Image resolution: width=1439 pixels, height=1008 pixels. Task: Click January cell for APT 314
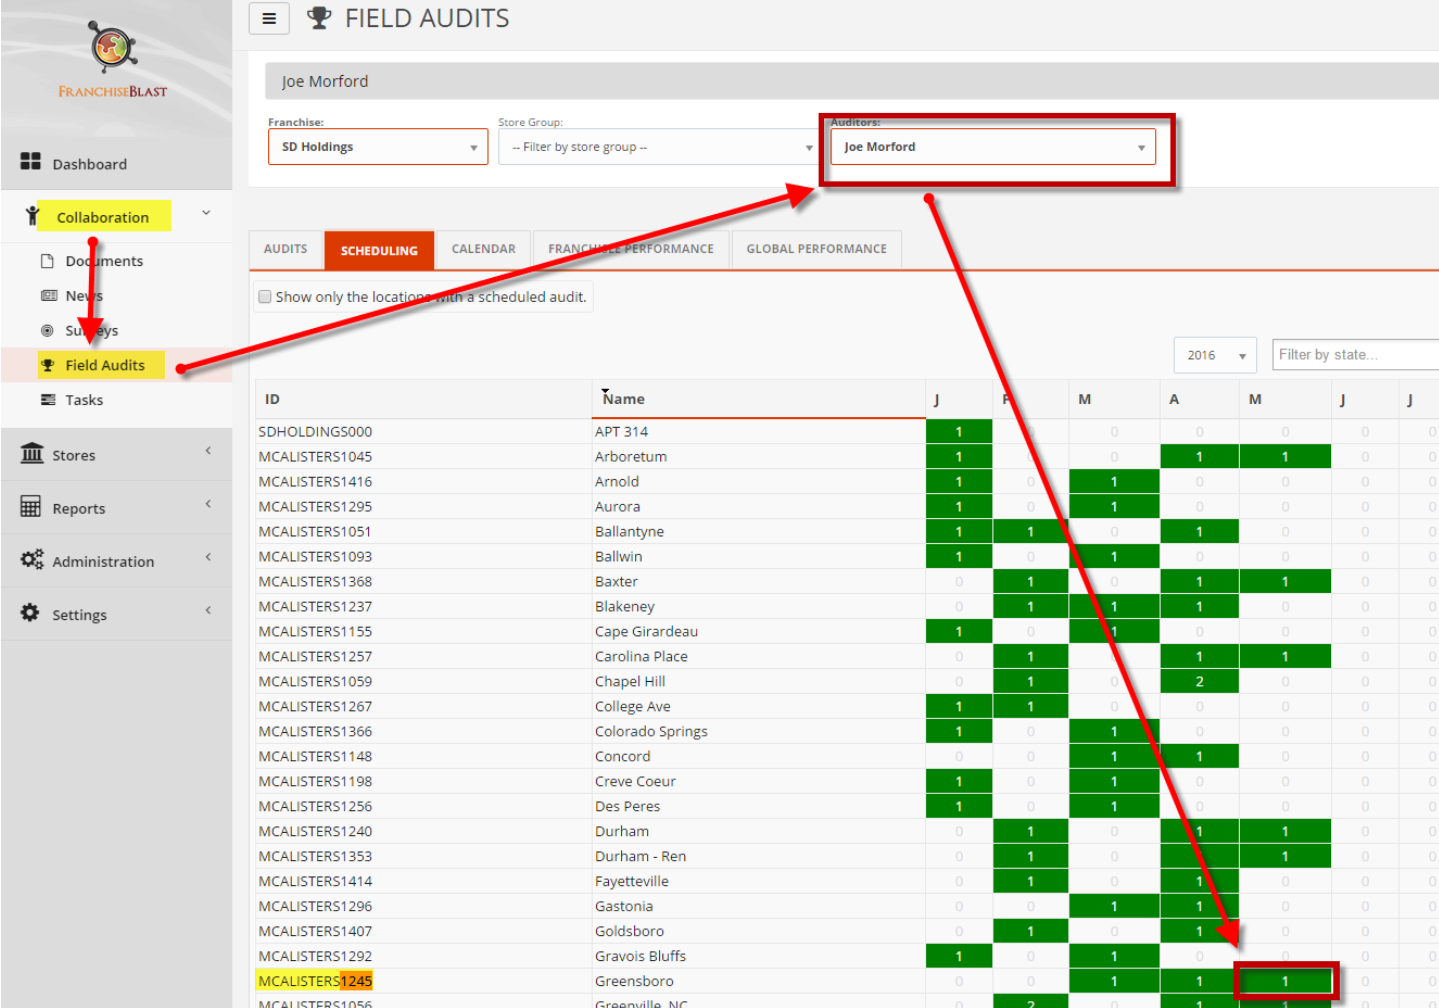959,432
